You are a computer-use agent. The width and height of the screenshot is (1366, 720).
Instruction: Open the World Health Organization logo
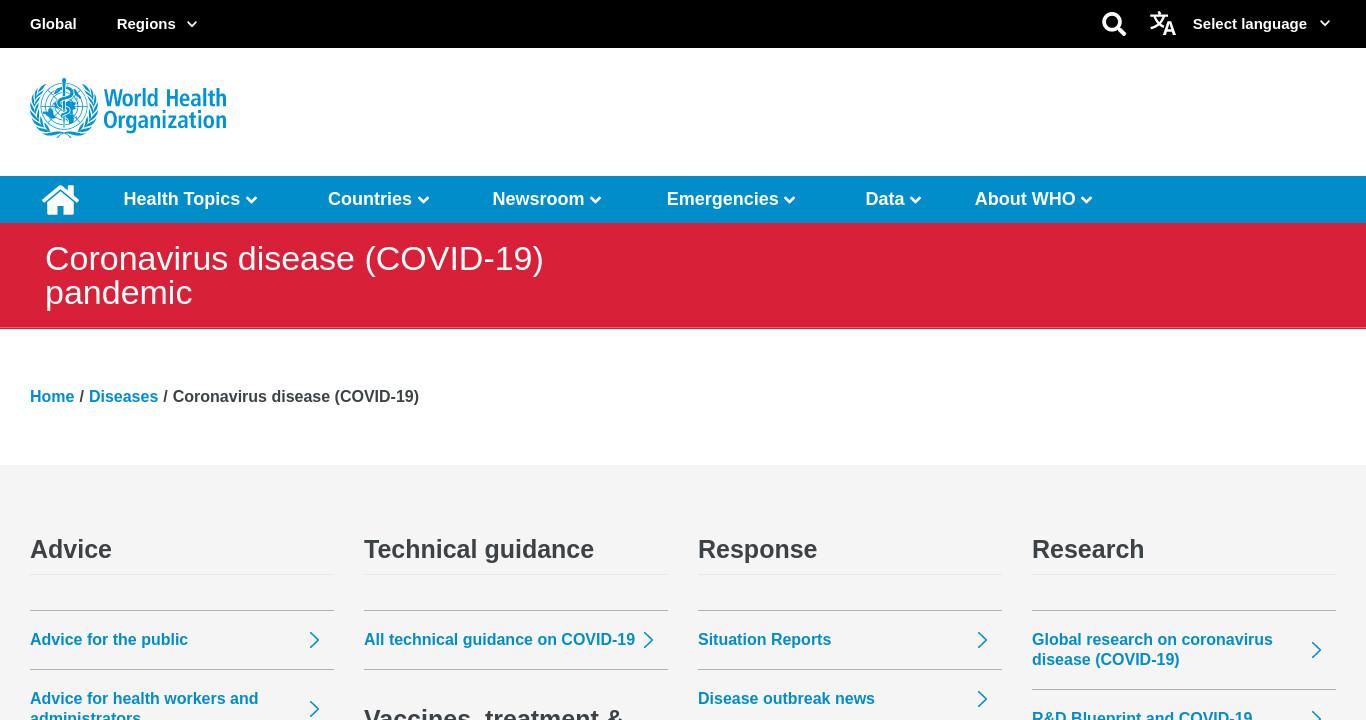(x=128, y=107)
